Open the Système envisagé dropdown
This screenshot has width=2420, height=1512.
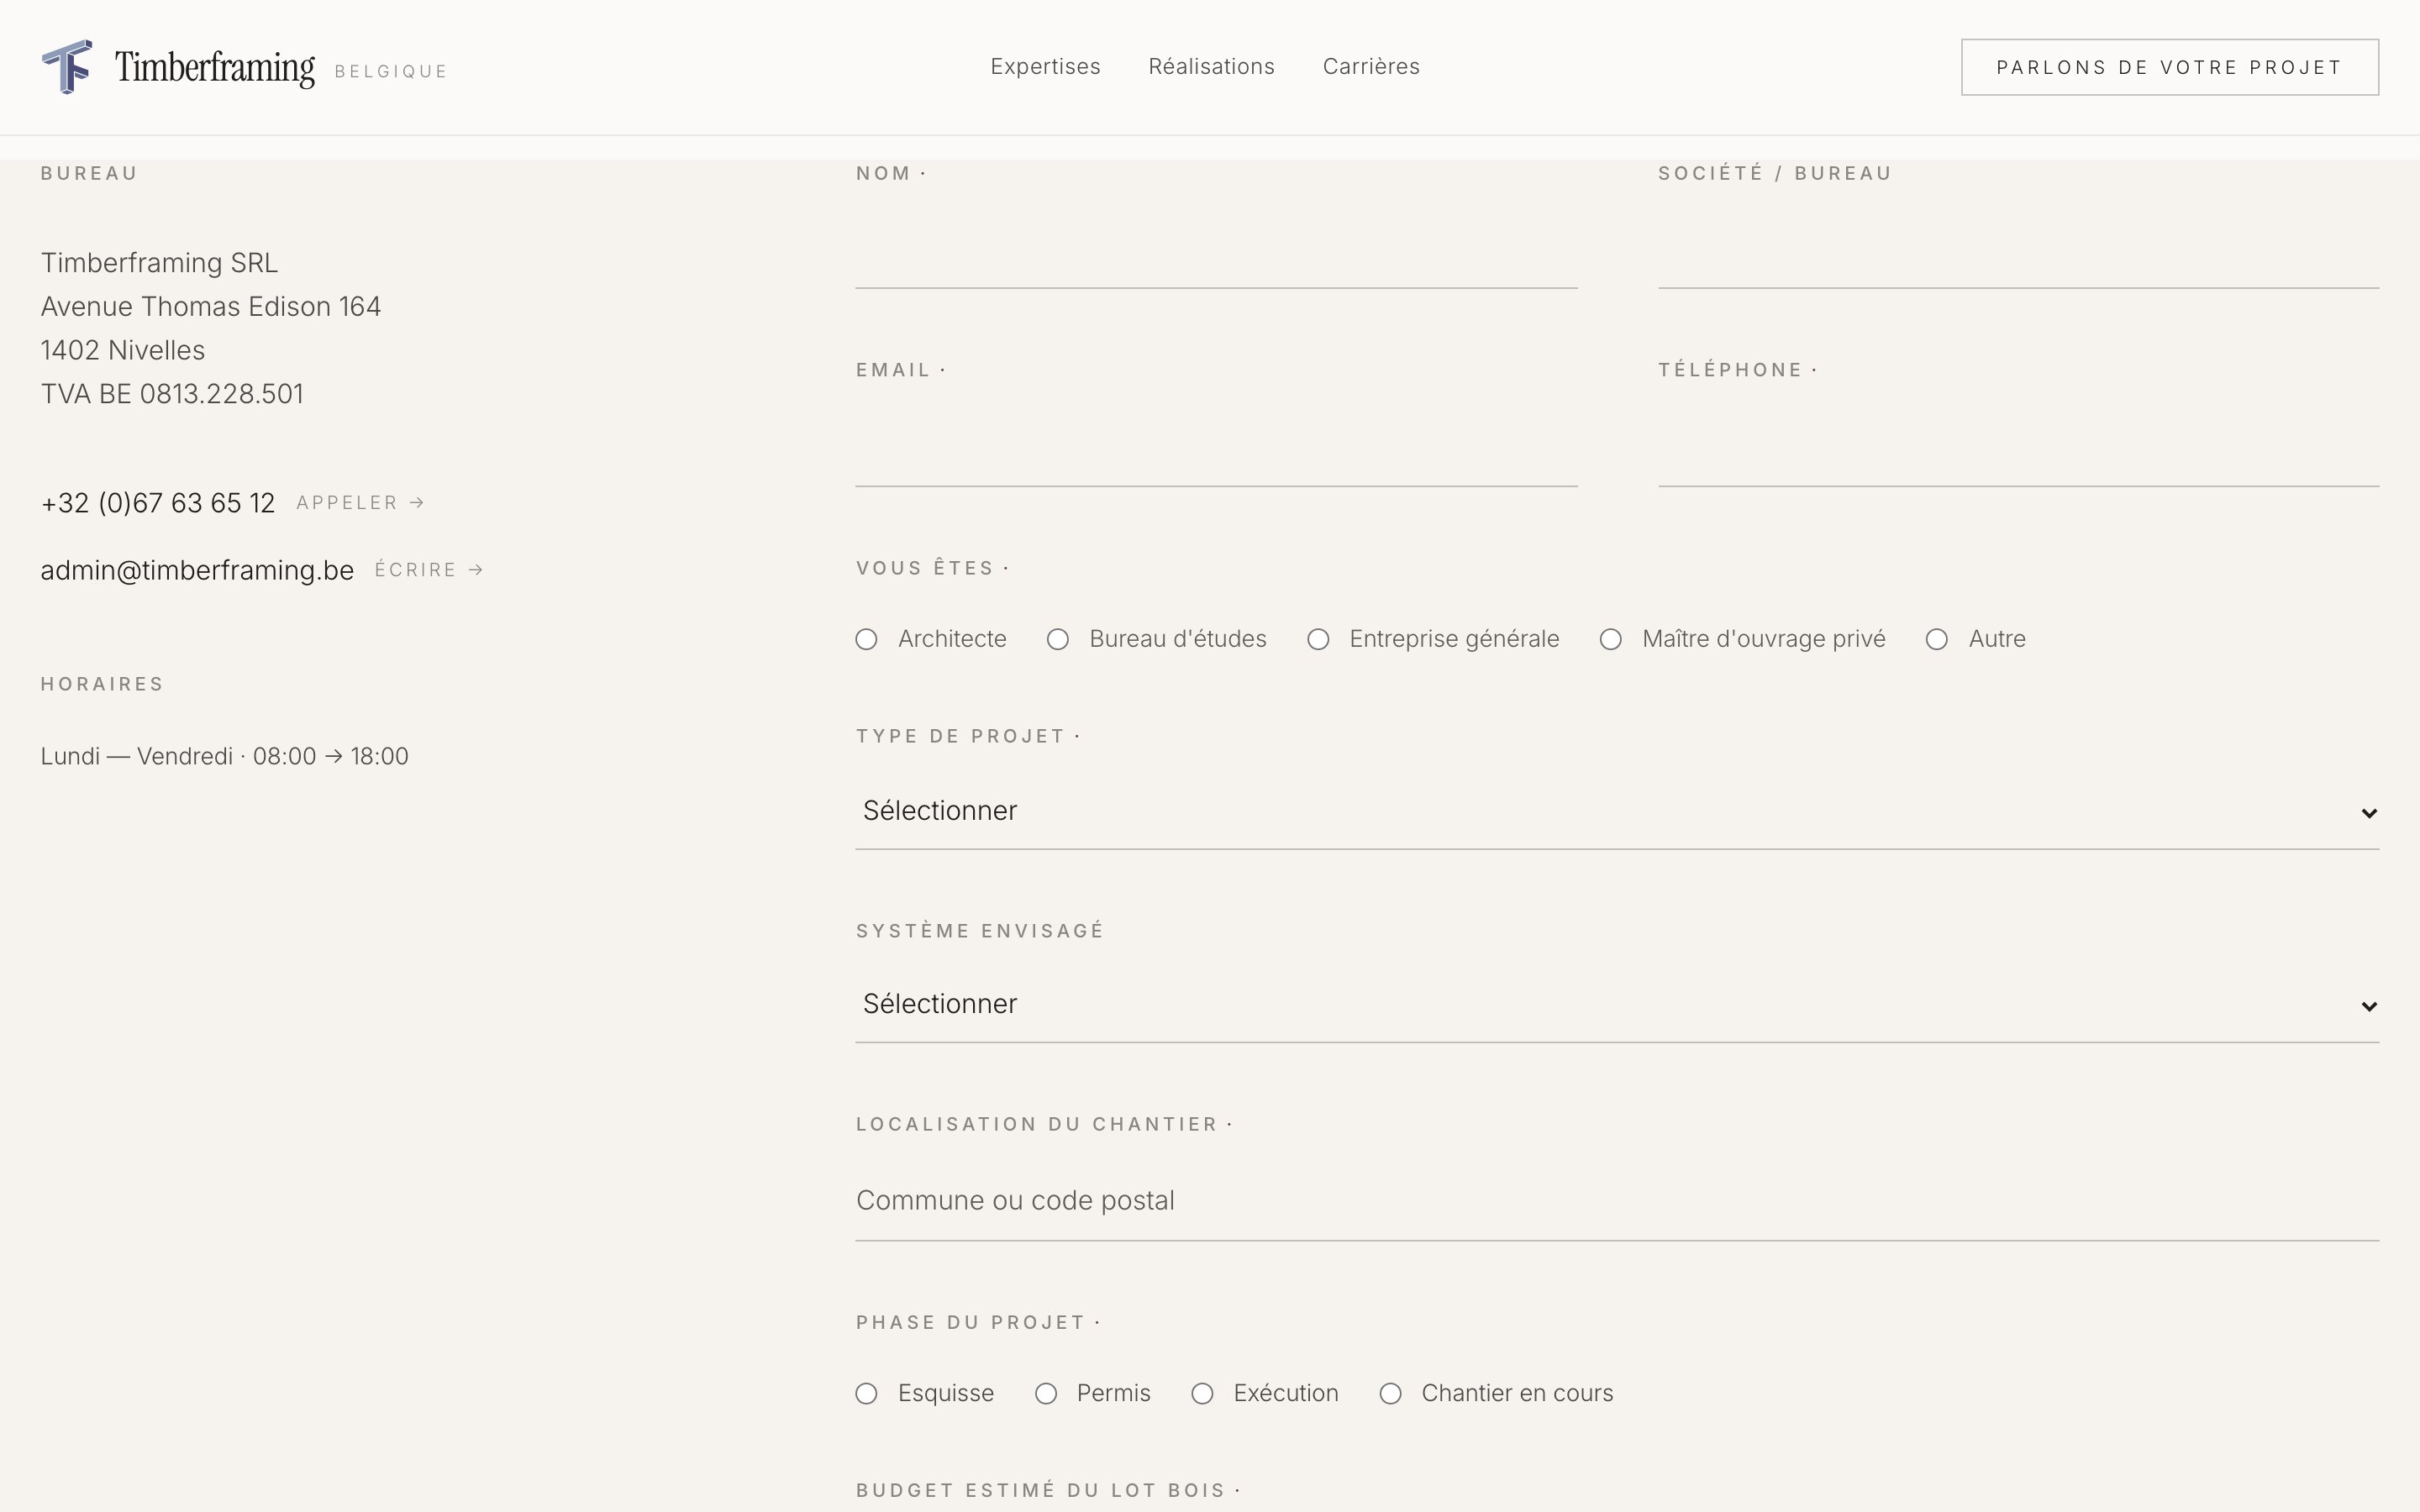click(1617, 1004)
